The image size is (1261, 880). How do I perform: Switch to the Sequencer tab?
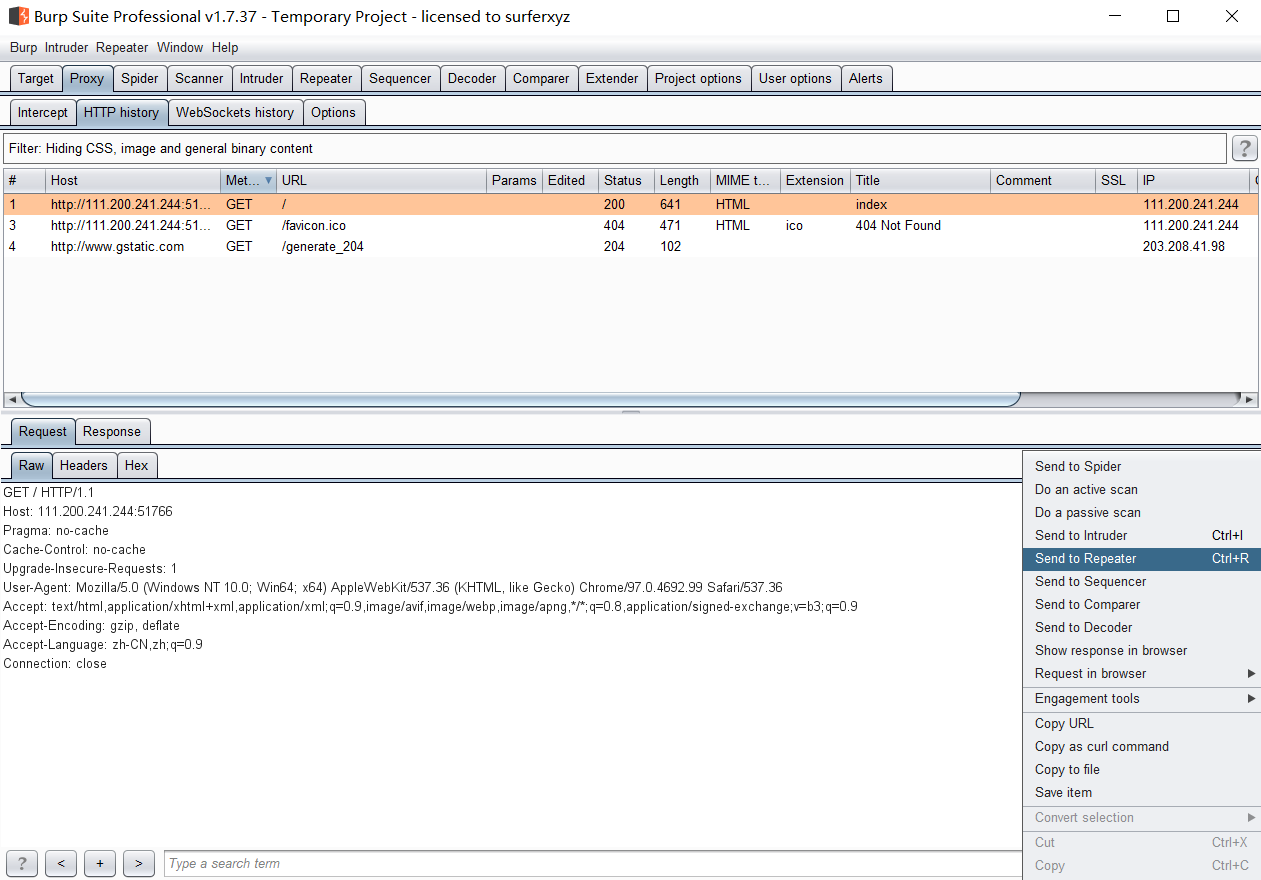coord(400,79)
